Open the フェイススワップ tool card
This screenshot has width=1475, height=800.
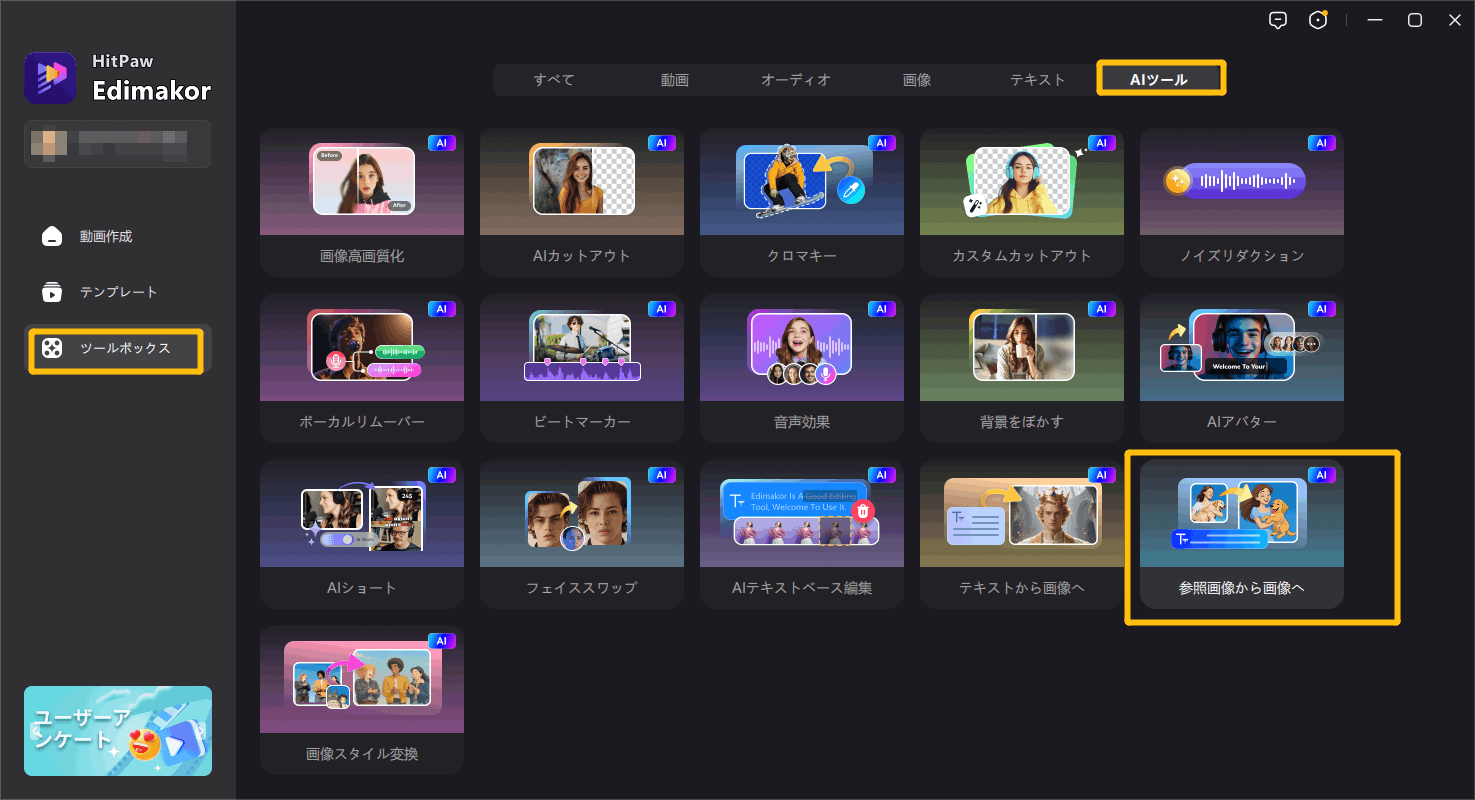(x=581, y=533)
